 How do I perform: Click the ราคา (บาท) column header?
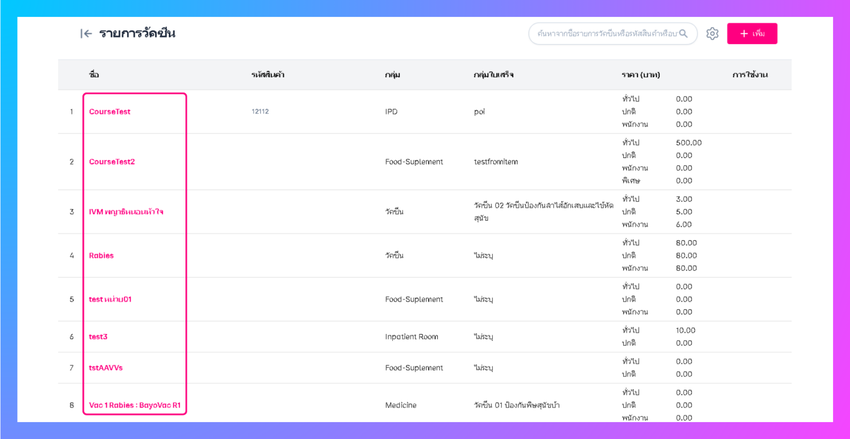tap(640, 75)
